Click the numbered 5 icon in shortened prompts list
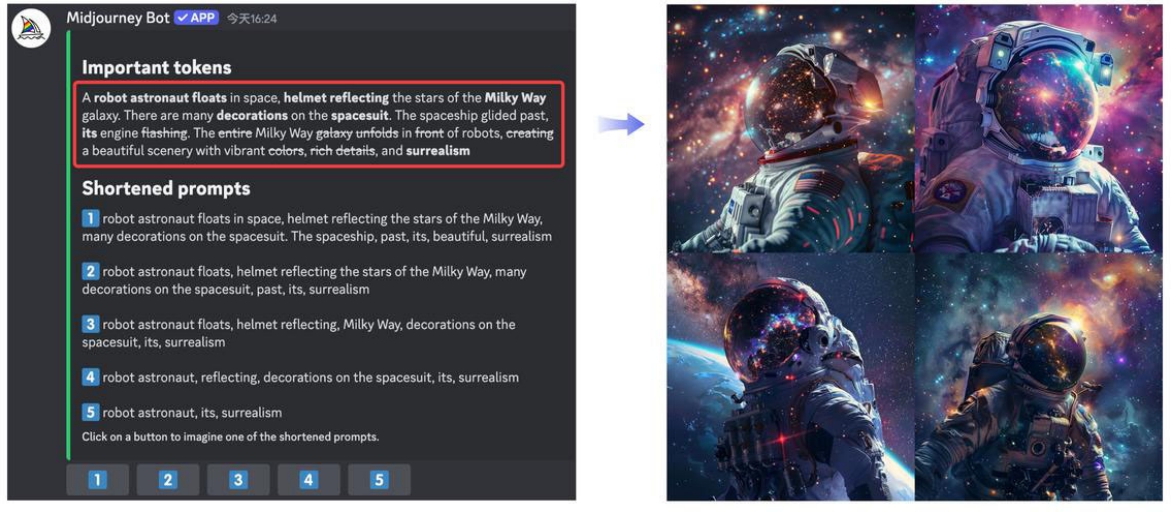 (x=91, y=412)
